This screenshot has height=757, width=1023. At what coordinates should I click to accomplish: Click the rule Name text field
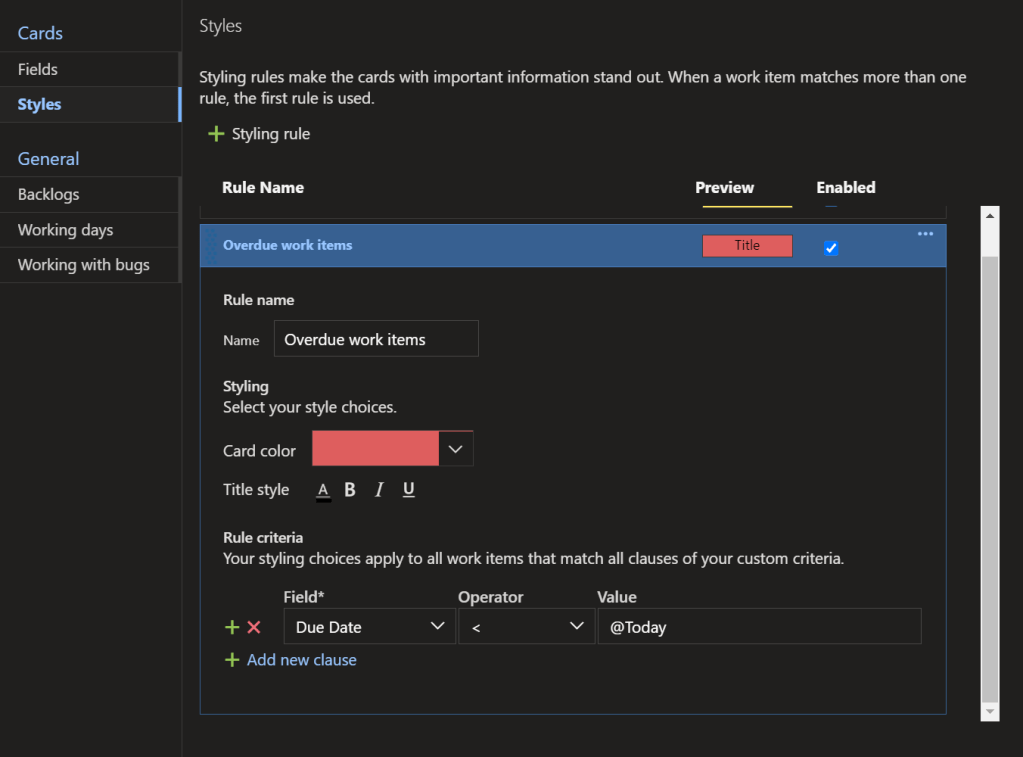pos(376,339)
